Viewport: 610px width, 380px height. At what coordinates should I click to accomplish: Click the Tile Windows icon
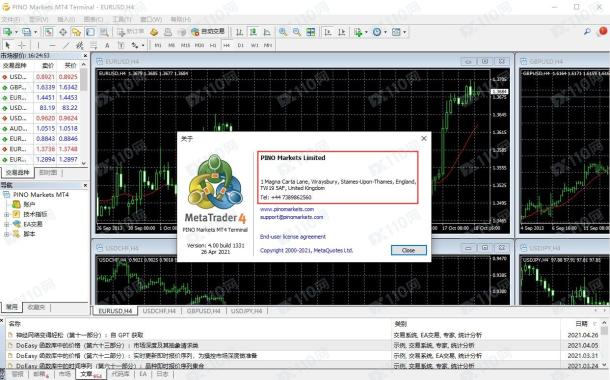point(310,32)
